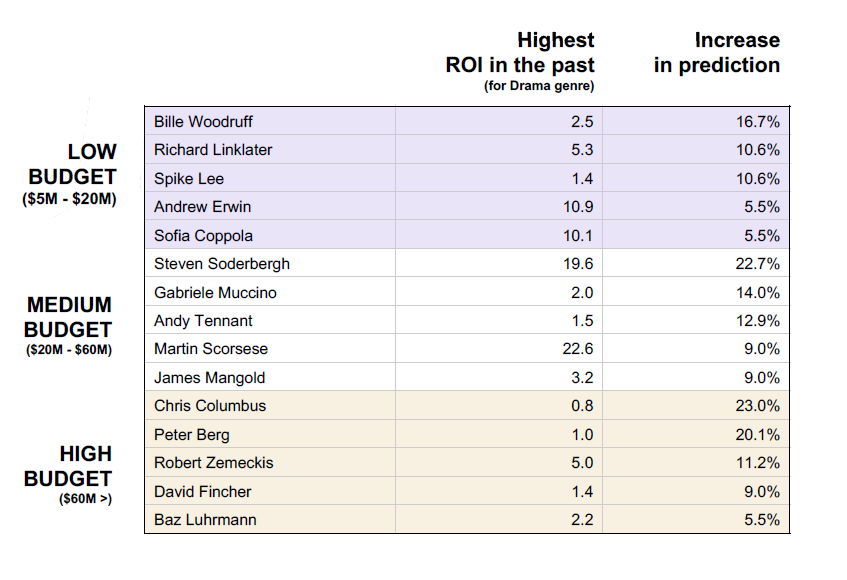Click the Sofia Coppola name cell

pos(203,236)
